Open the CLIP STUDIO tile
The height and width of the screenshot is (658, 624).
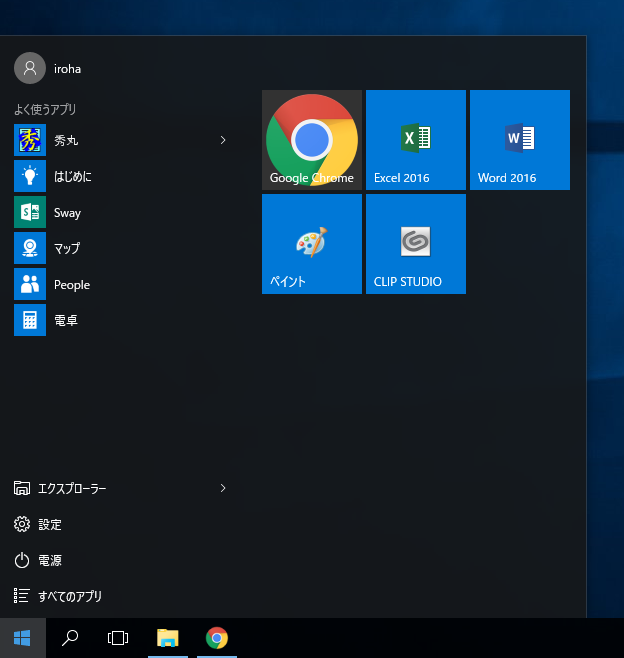416,244
